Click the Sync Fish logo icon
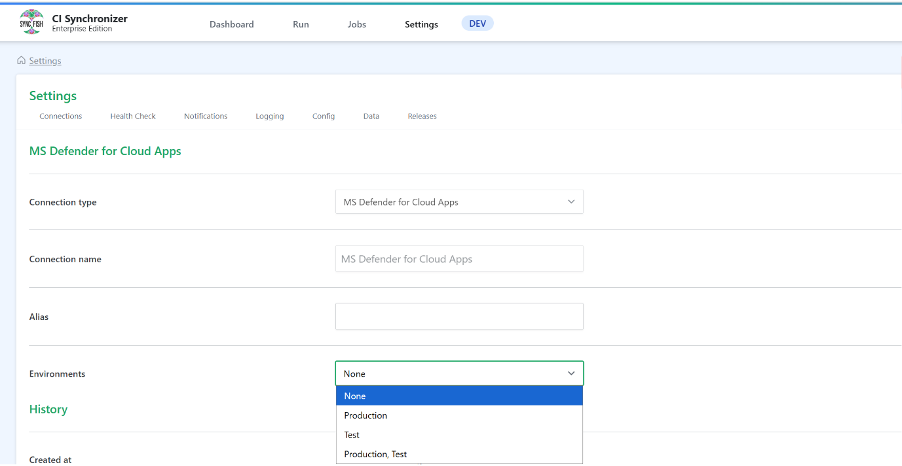 point(32,22)
